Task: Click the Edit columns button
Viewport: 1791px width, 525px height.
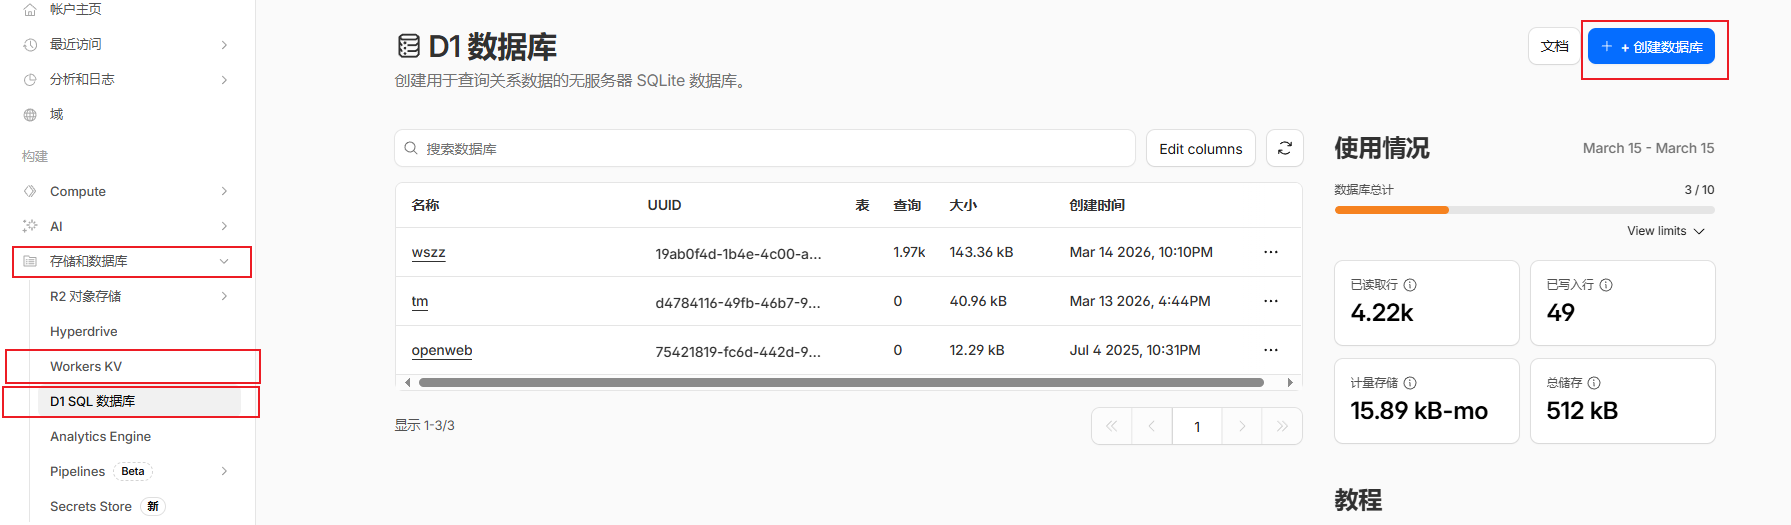Action: click(1200, 148)
